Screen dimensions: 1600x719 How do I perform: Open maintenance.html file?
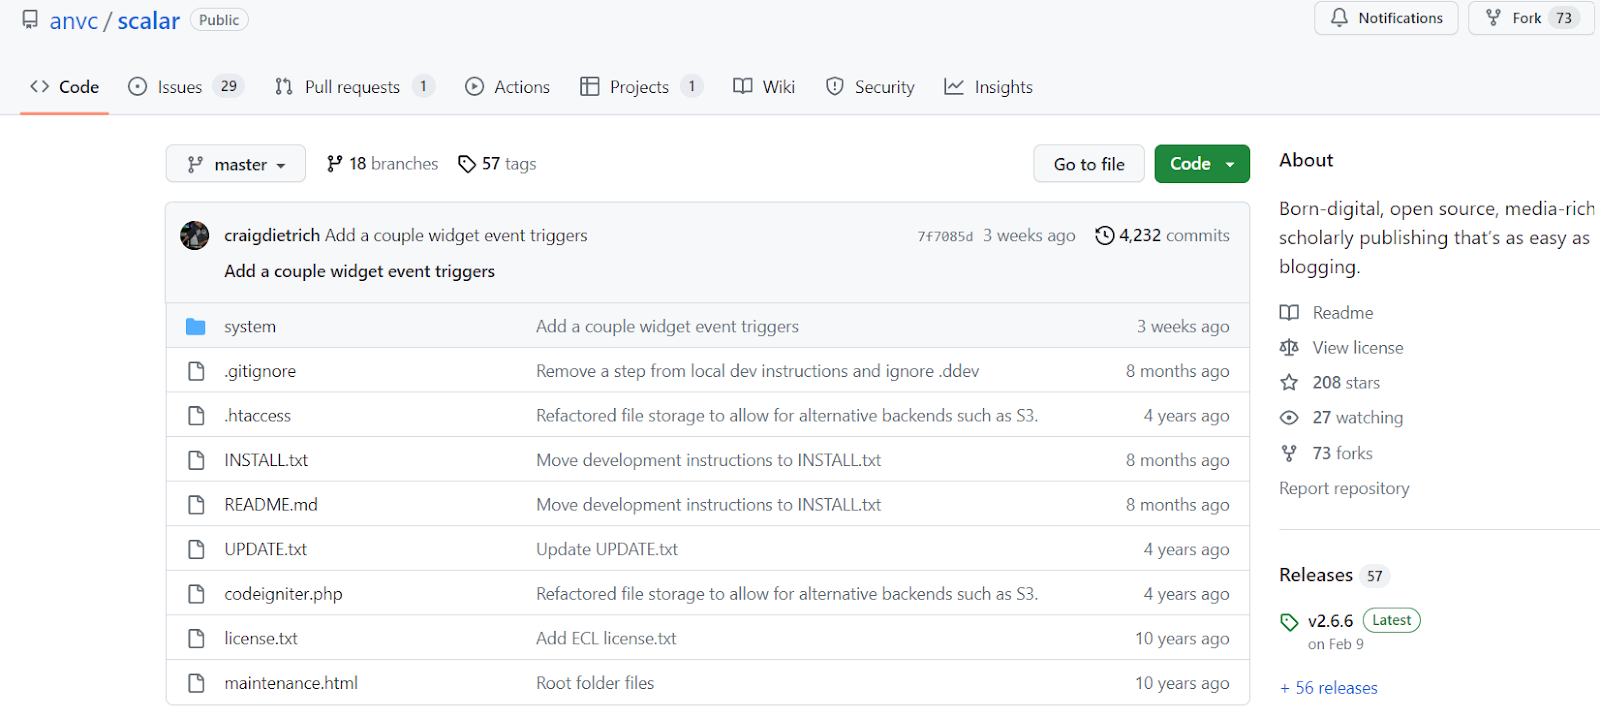tap(291, 683)
